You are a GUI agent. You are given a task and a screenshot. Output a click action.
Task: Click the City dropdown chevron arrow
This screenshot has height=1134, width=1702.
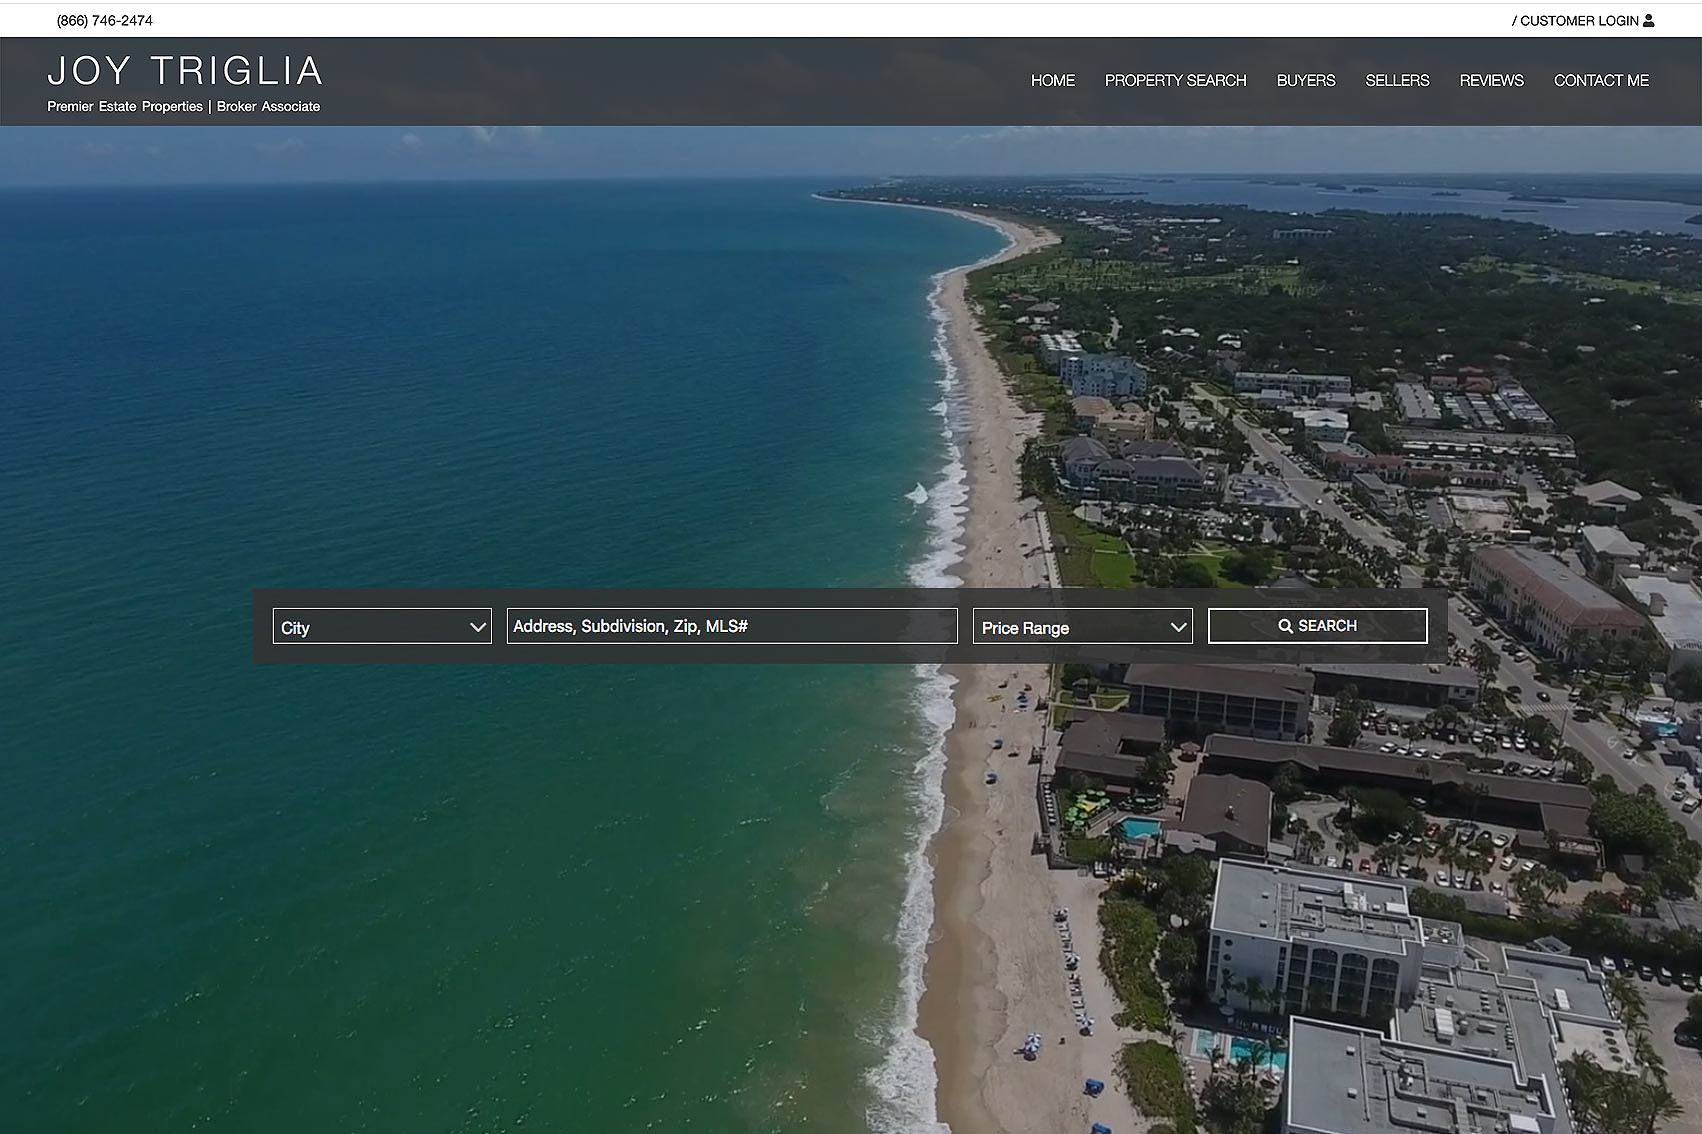point(478,627)
